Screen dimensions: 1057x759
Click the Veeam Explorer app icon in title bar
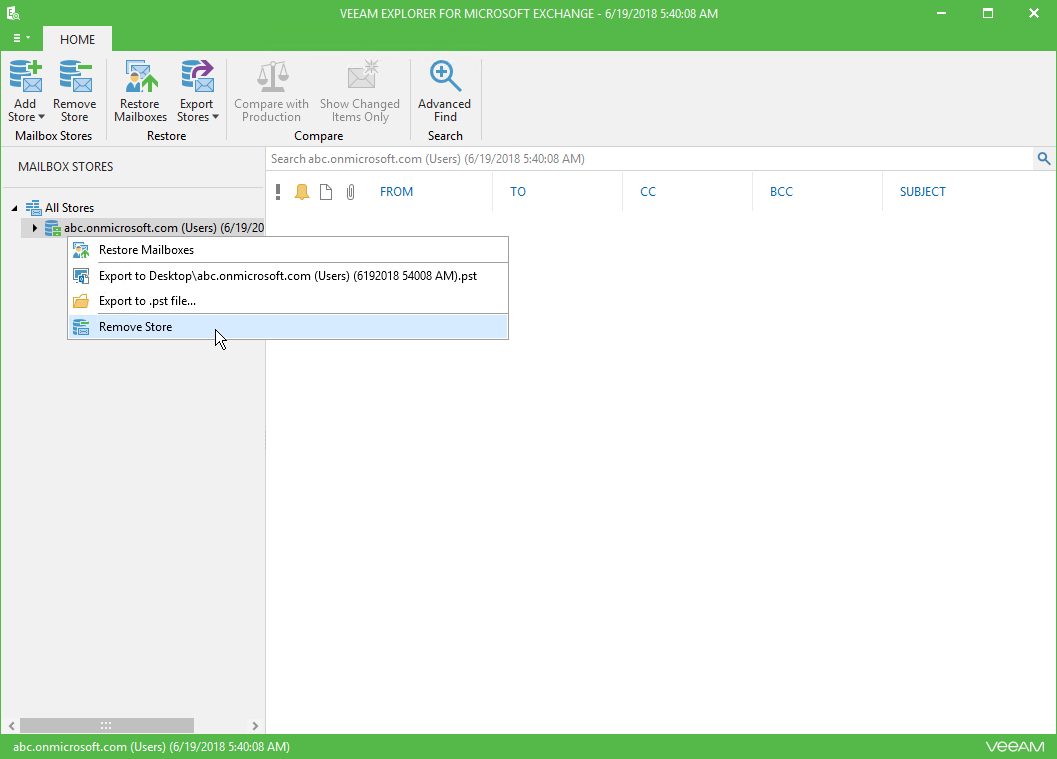13,13
